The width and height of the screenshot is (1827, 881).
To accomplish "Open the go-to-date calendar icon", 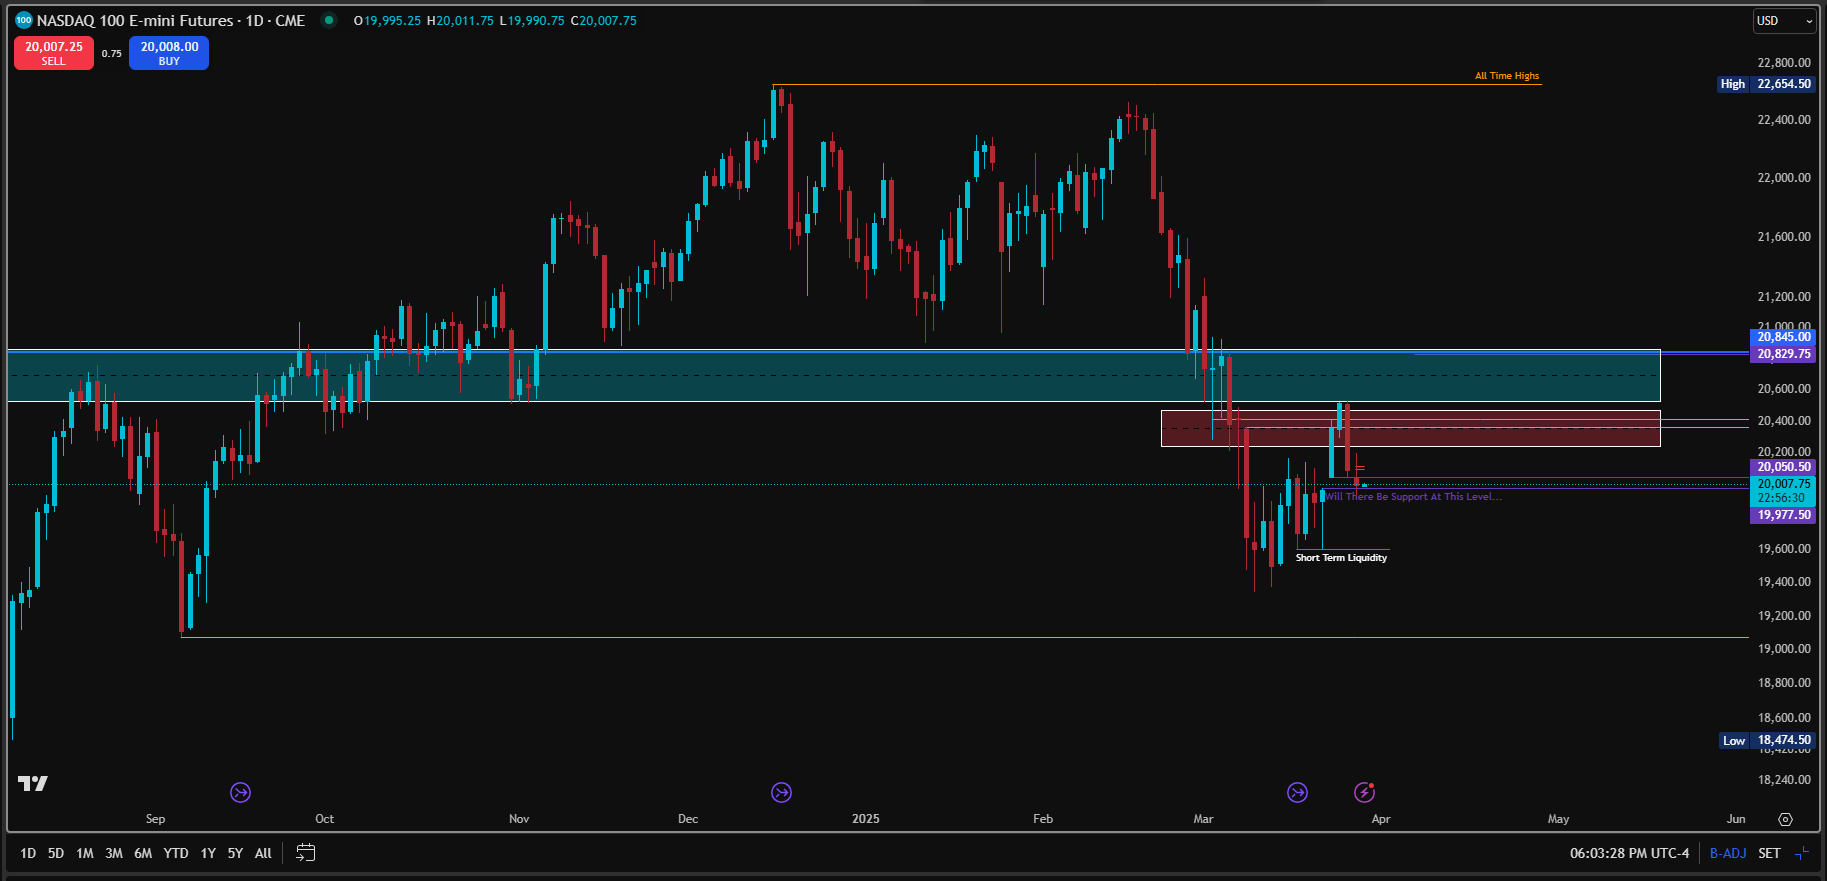I will [306, 853].
